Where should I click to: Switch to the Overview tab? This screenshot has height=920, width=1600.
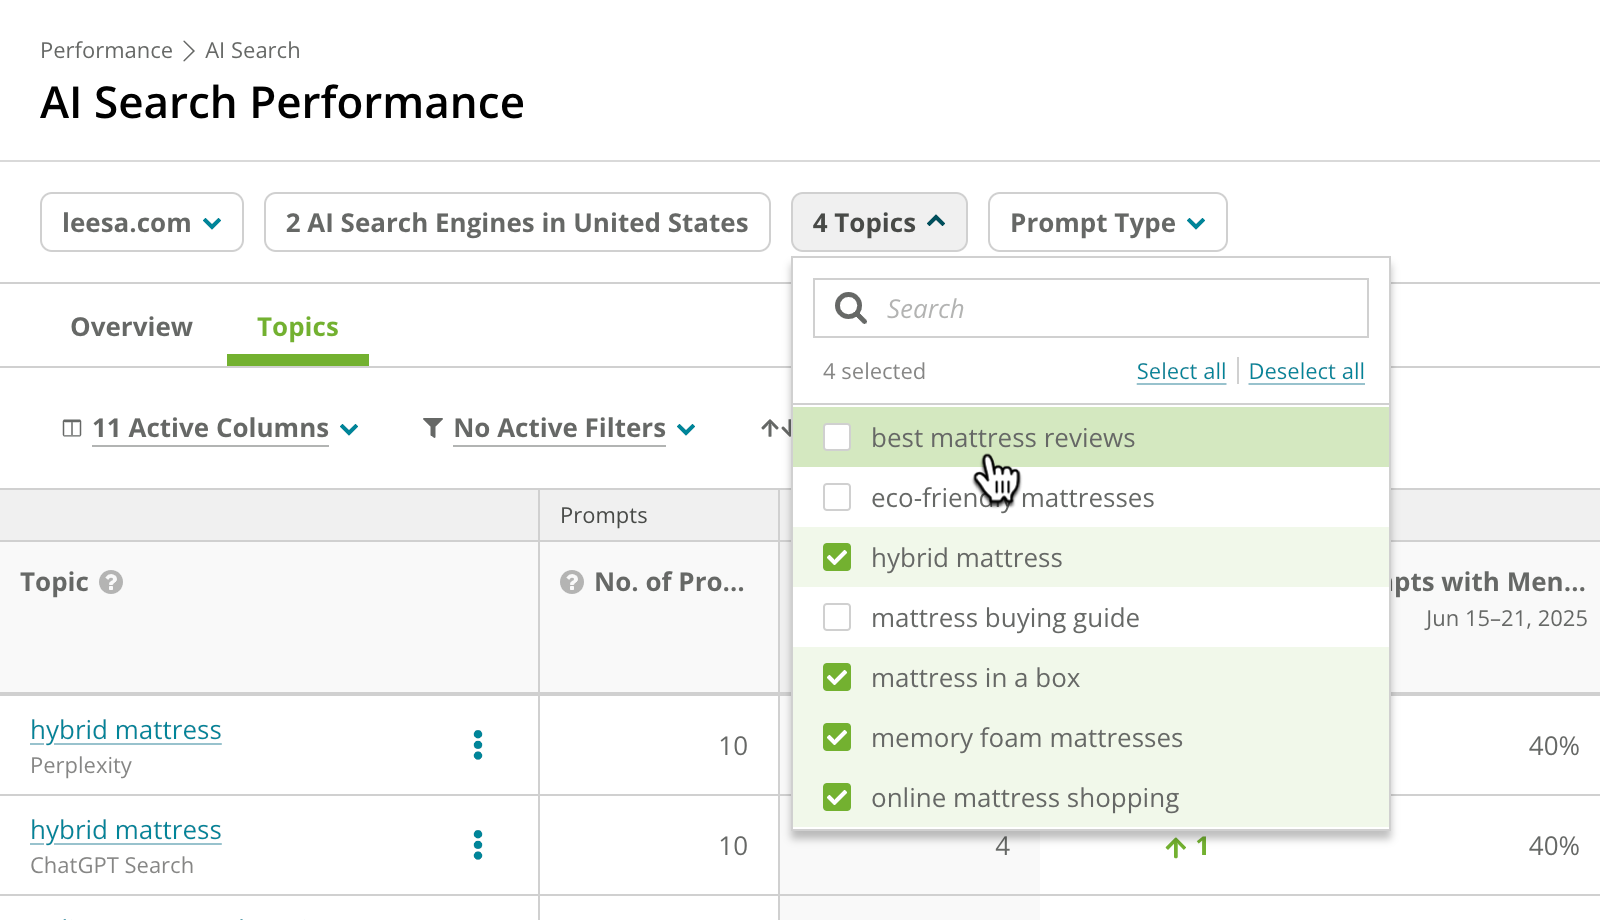132,327
